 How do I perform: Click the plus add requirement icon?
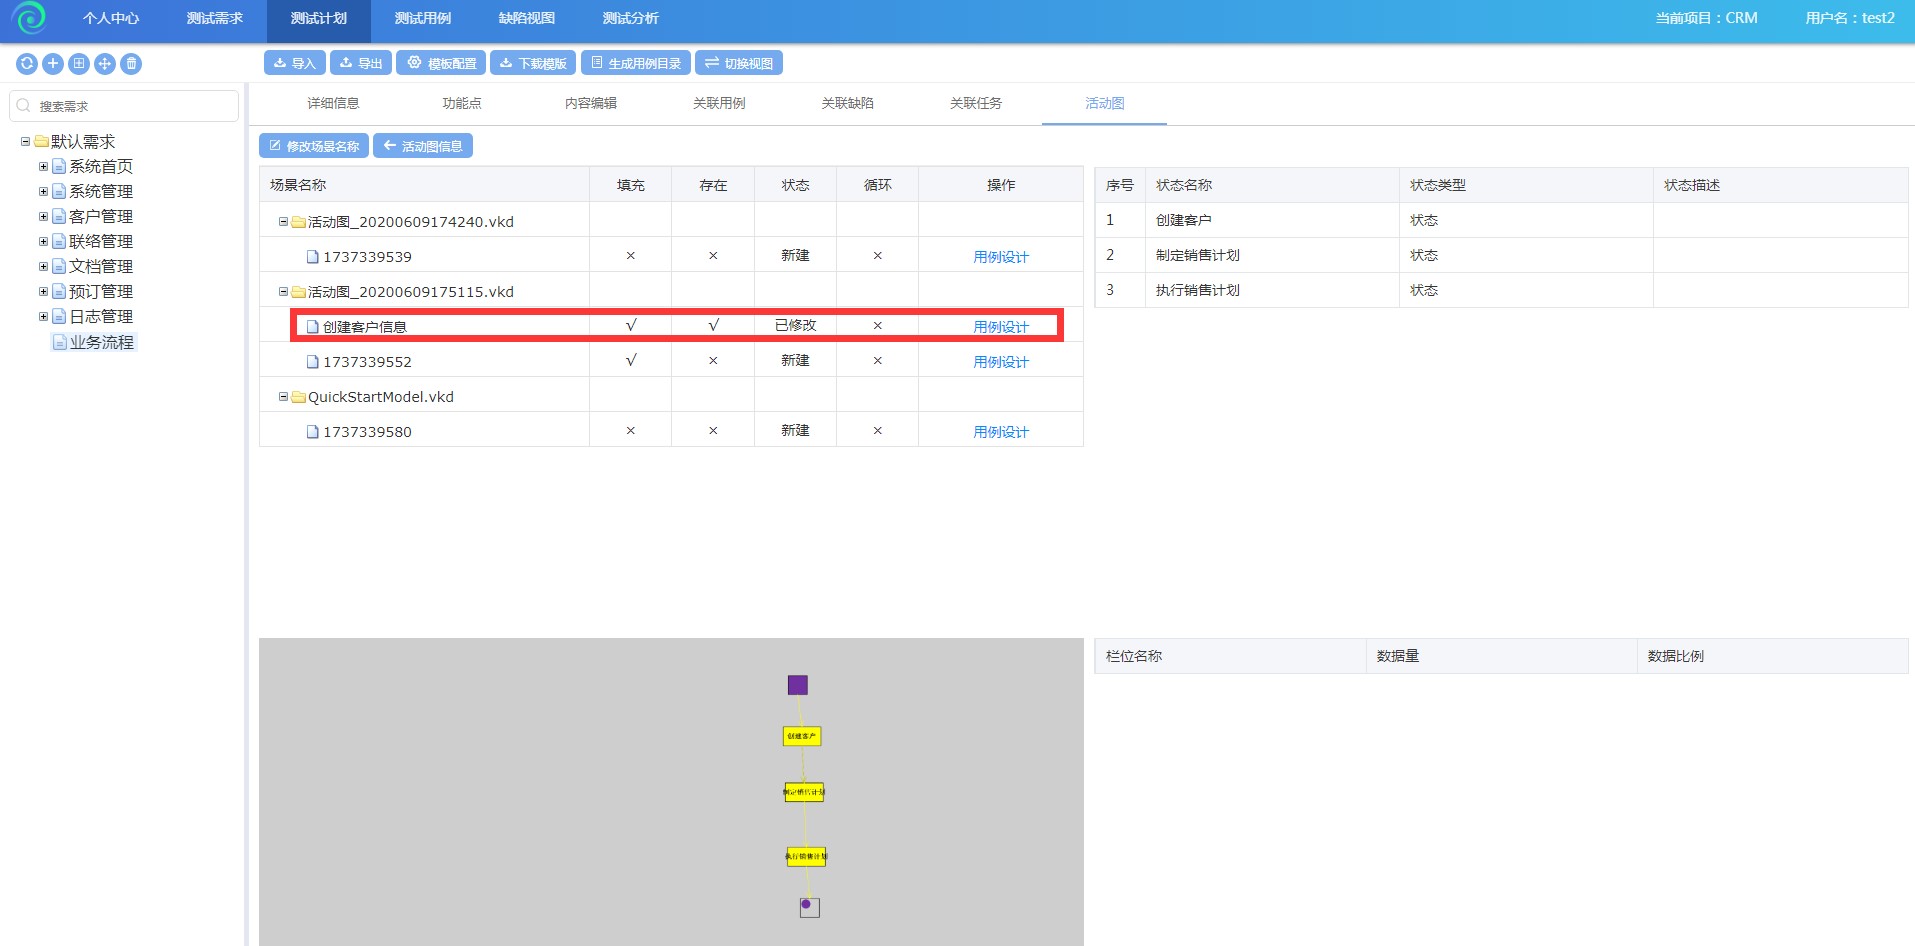53,64
